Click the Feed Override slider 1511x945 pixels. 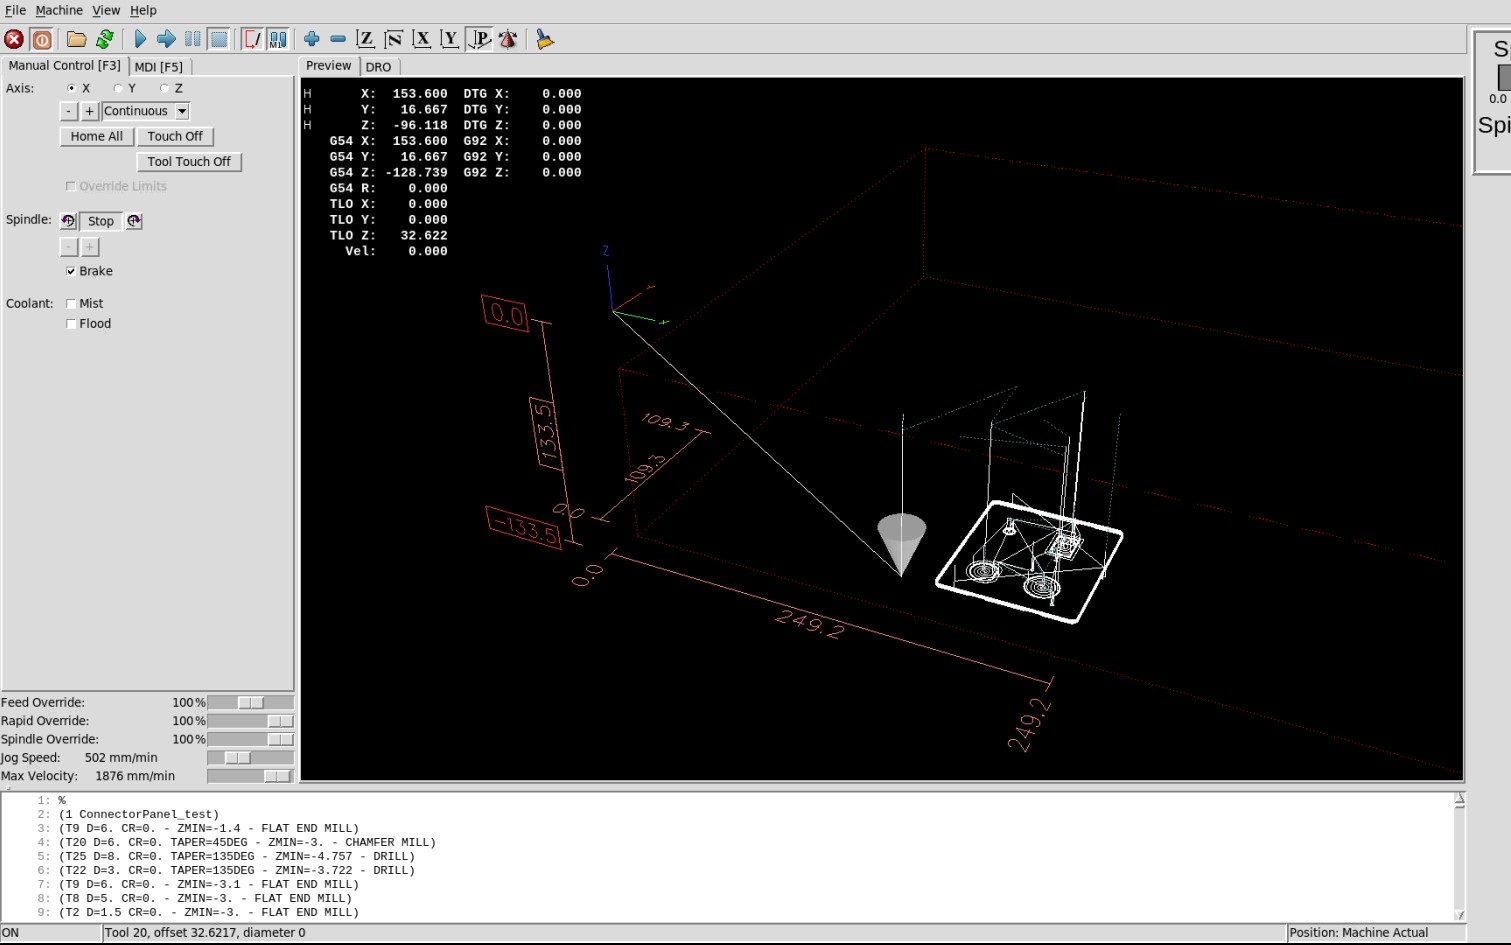pos(250,703)
